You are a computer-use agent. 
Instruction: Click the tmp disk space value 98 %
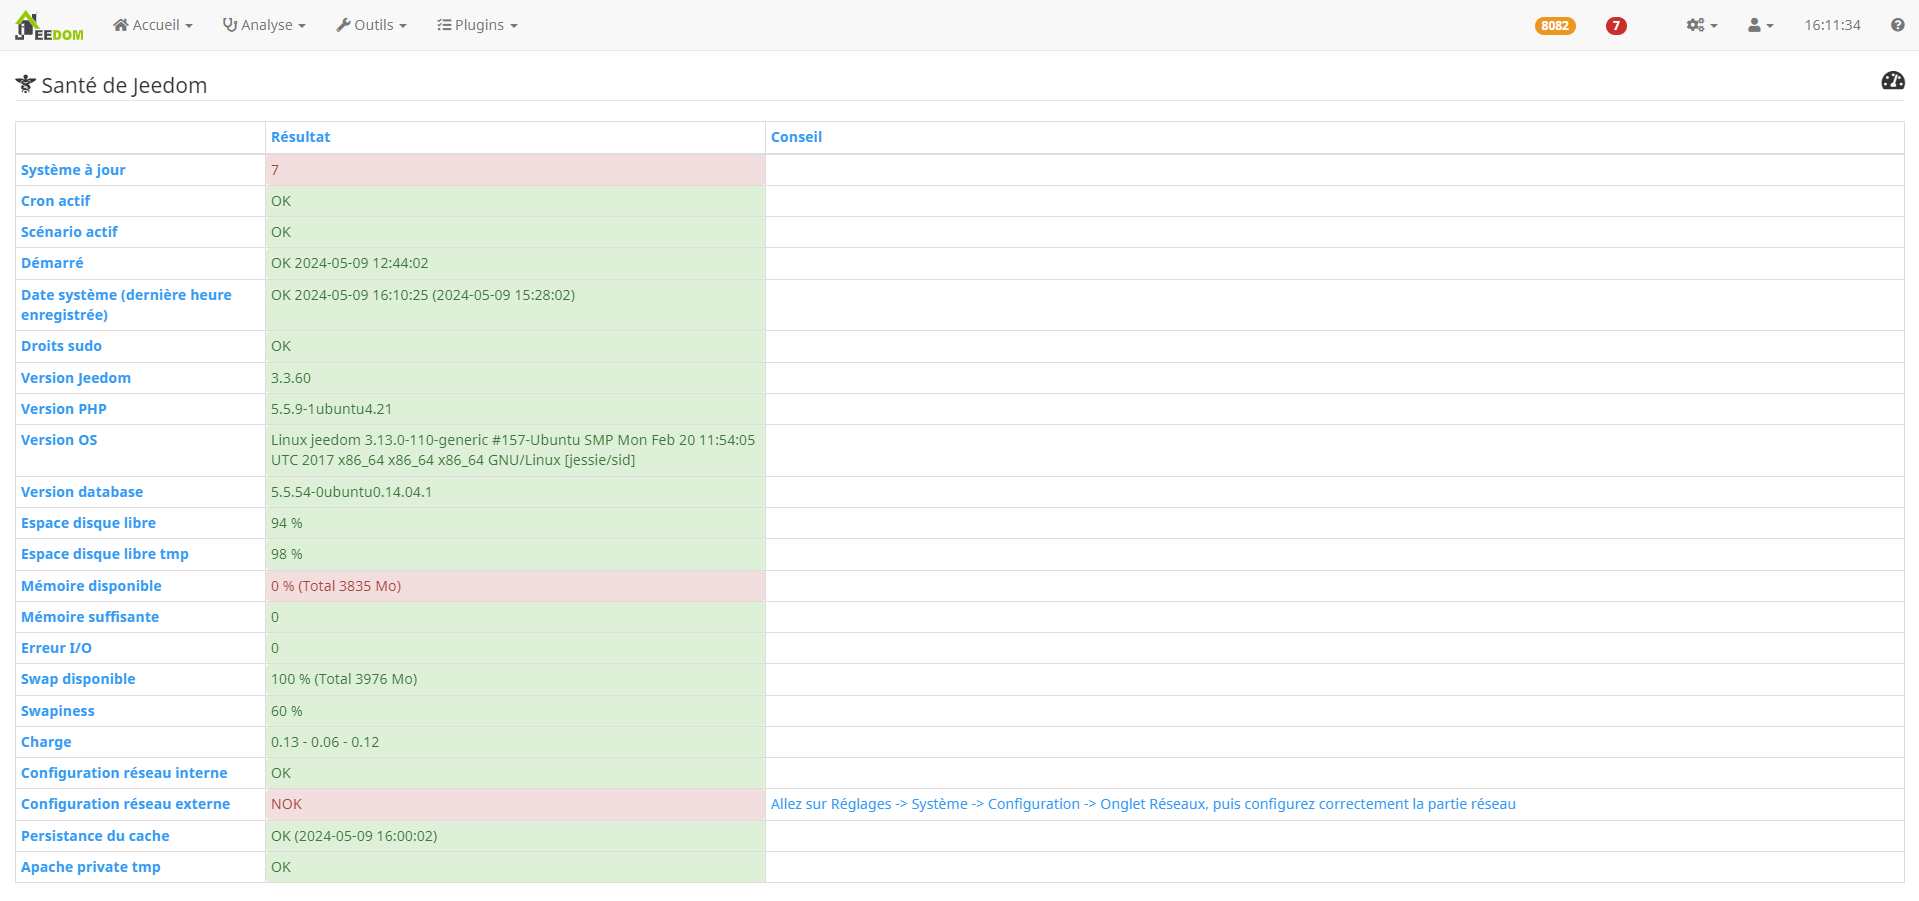click(x=287, y=554)
